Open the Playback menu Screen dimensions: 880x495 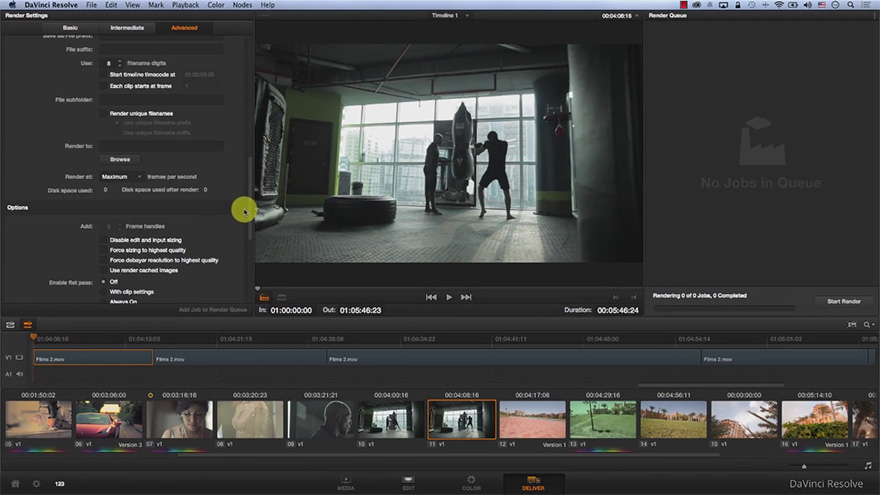185,4
